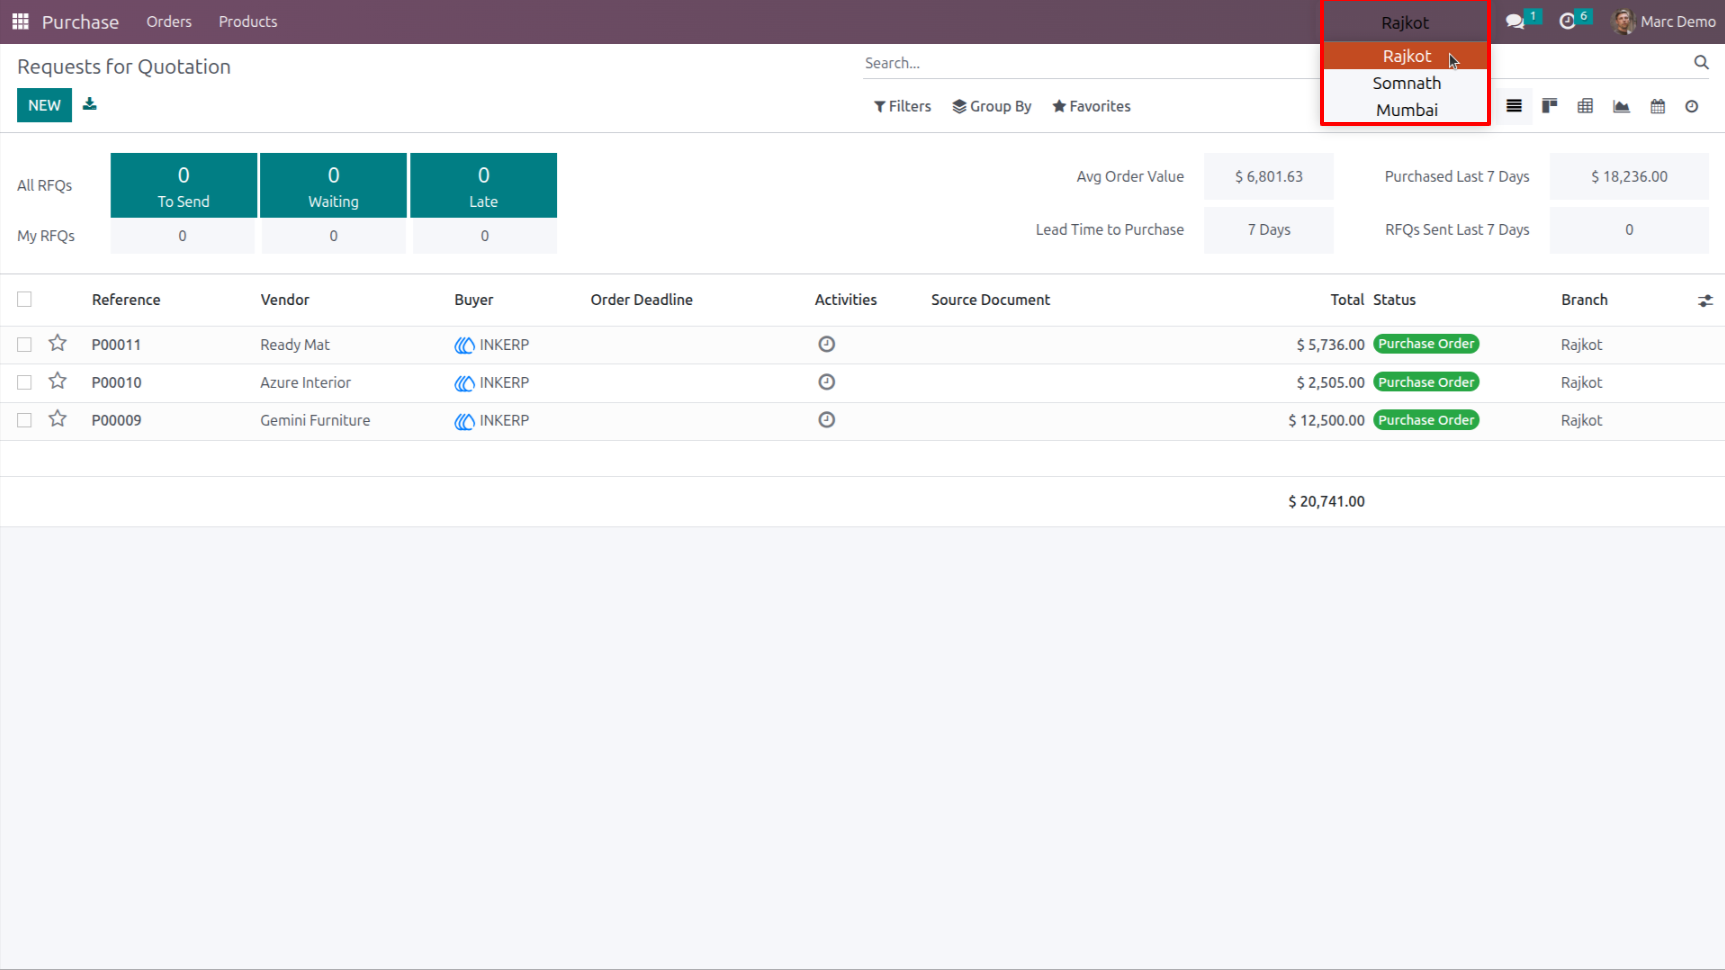Select Mumbai in the branch list
Screen dimensions: 1725x970
(1406, 110)
